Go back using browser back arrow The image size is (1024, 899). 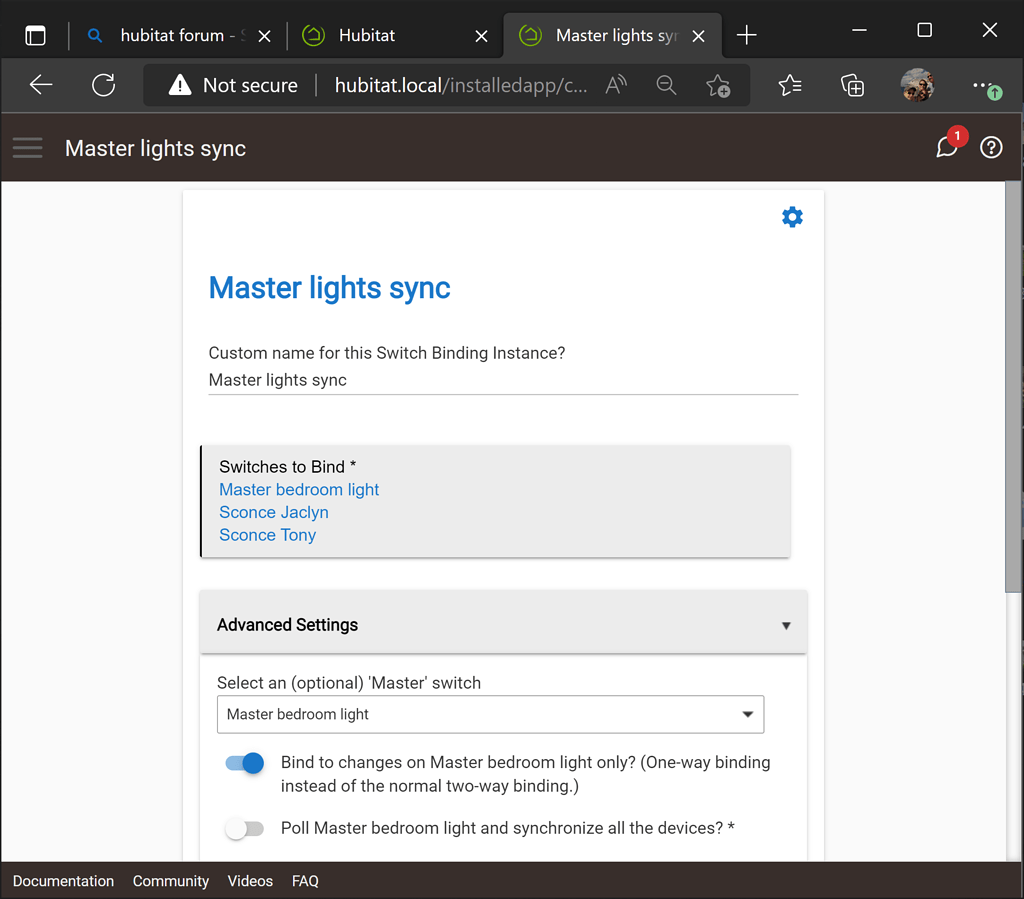41,85
